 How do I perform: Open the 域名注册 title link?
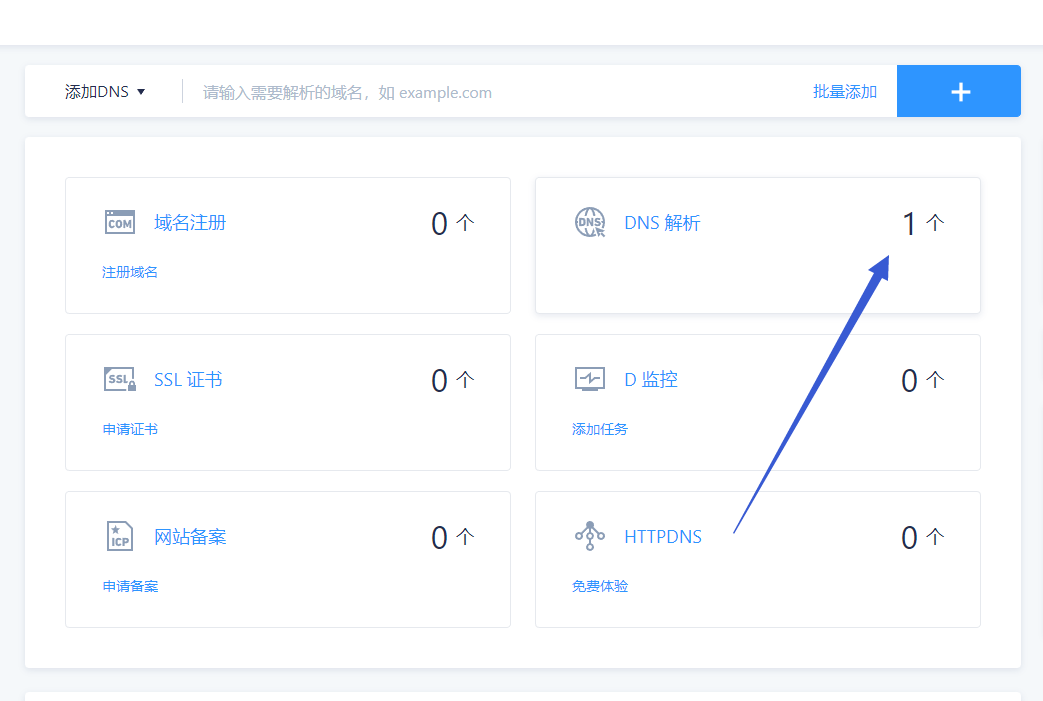click(x=190, y=222)
